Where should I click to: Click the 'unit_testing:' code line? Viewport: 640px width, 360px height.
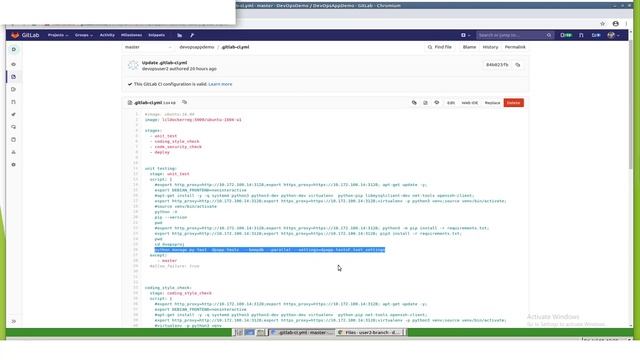(x=160, y=169)
